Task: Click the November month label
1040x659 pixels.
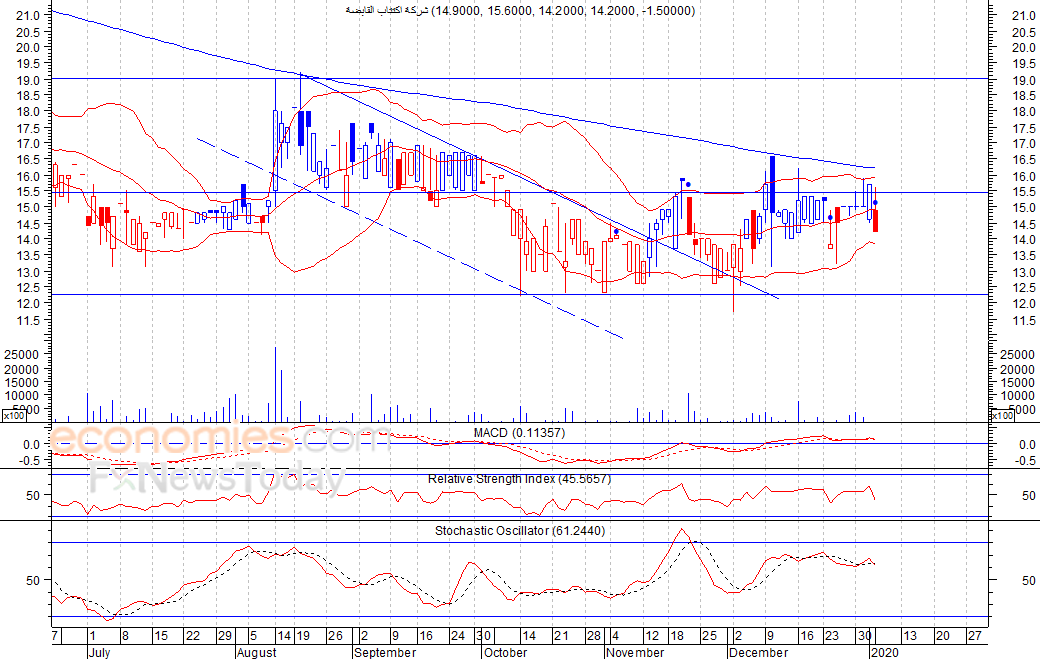Action: pyautogui.click(x=635, y=652)
